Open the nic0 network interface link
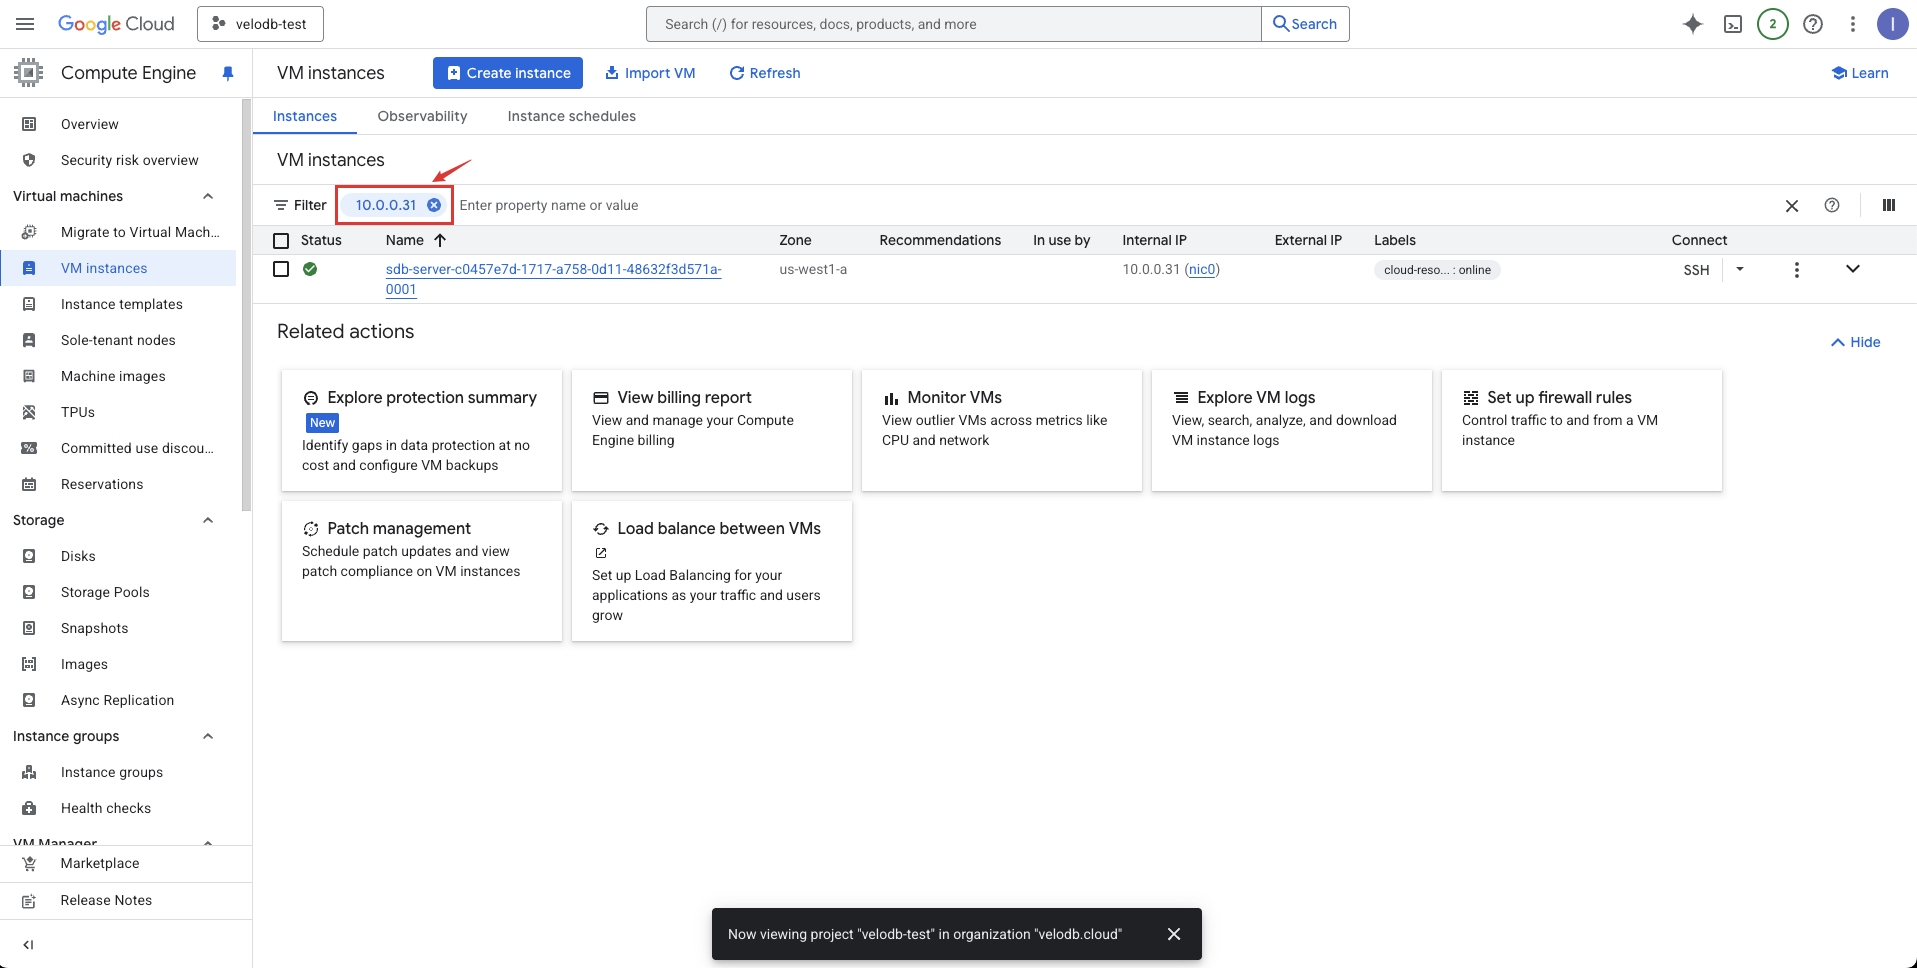This screenshot has height=968, width=1917. (x=1202, y=269)
